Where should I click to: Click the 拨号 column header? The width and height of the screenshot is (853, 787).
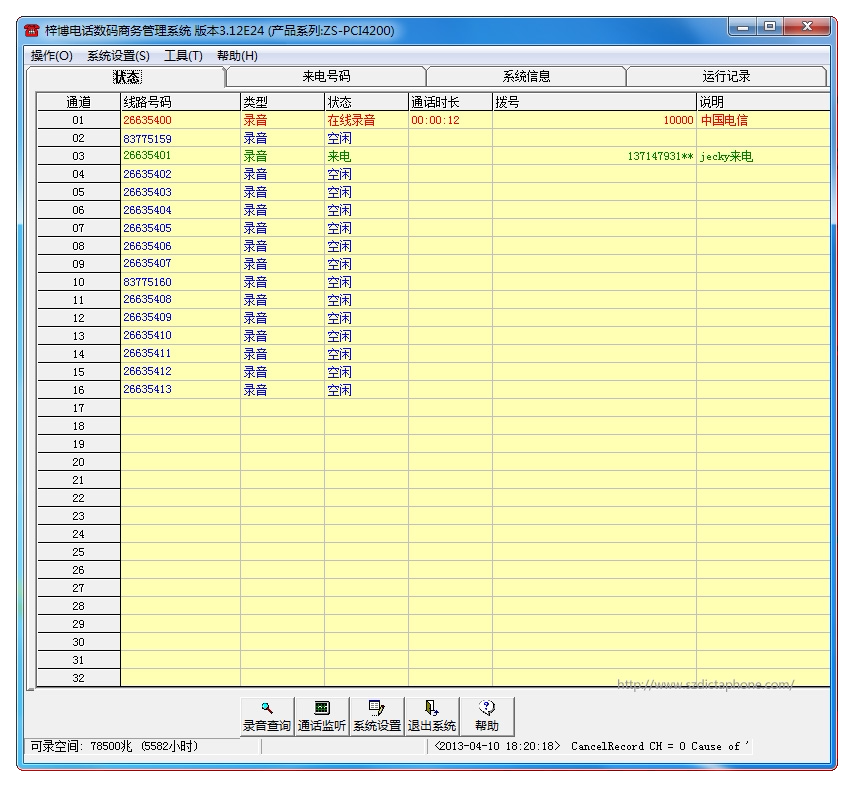(x=595, y=102)
